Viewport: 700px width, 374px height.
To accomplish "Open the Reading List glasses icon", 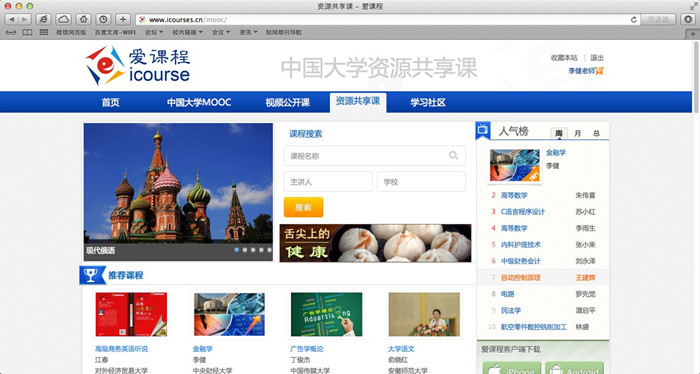I will click(11, 33).
